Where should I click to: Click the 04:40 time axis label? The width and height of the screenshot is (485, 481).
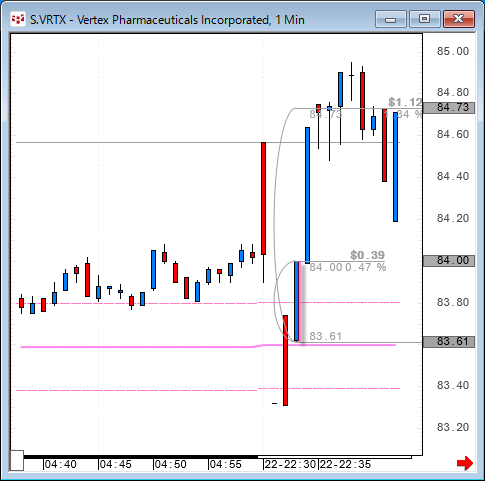(x=60, y=464)
